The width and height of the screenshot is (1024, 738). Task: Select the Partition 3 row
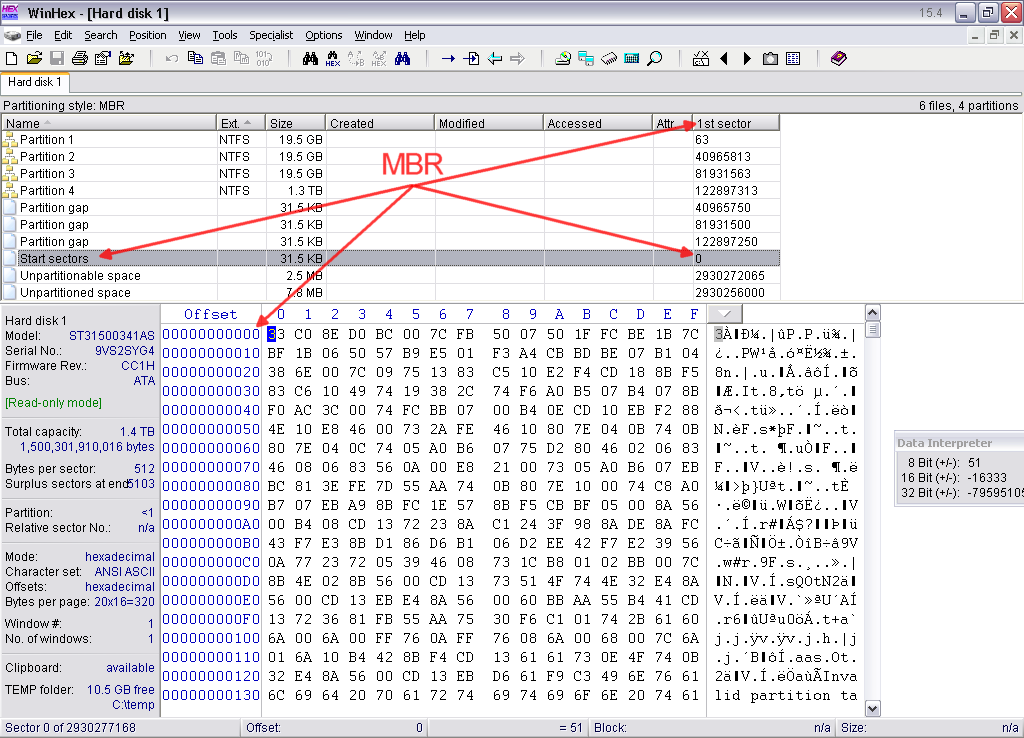coord(391,174)
